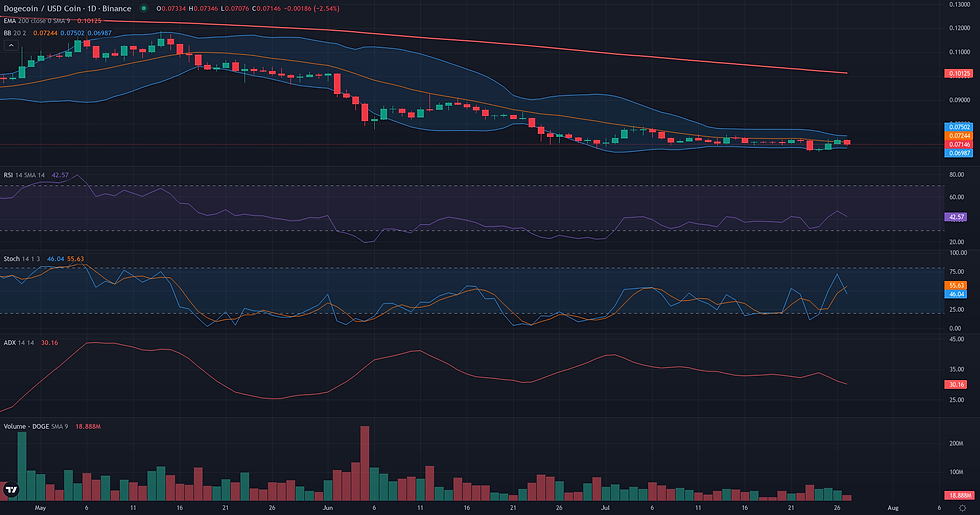The height and width of the screenshot is (515, 980).
Task: Click the May label on the time axis
Action: pos(41,508)
